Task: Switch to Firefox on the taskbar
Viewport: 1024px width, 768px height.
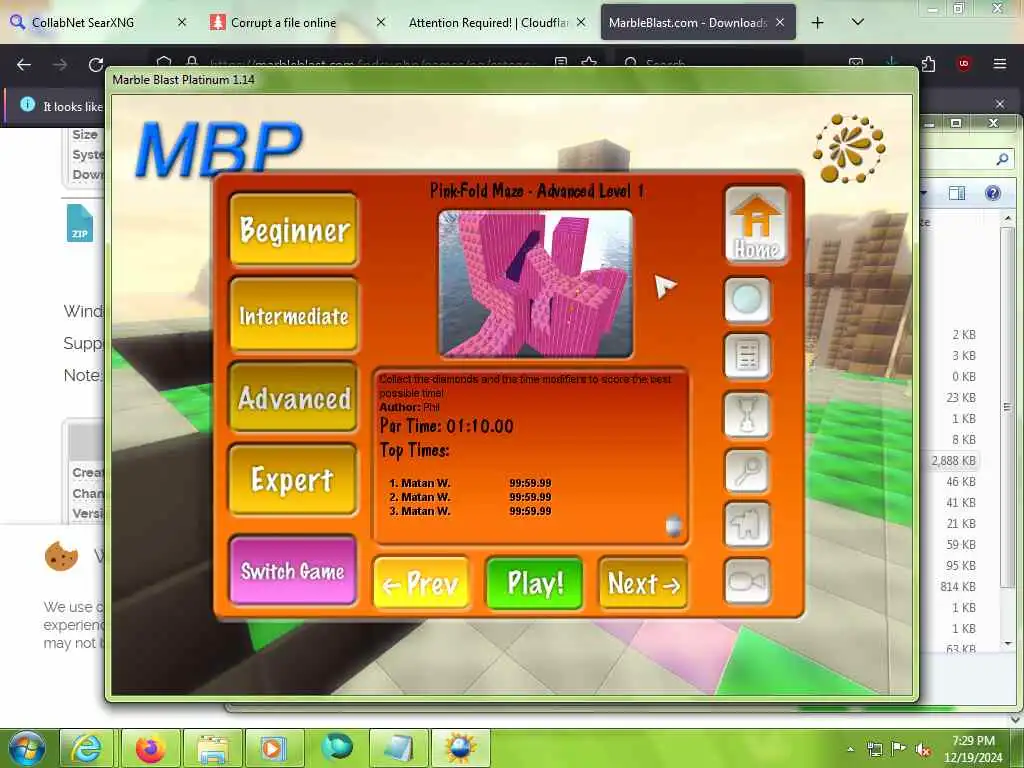Action: click(150, 748)
